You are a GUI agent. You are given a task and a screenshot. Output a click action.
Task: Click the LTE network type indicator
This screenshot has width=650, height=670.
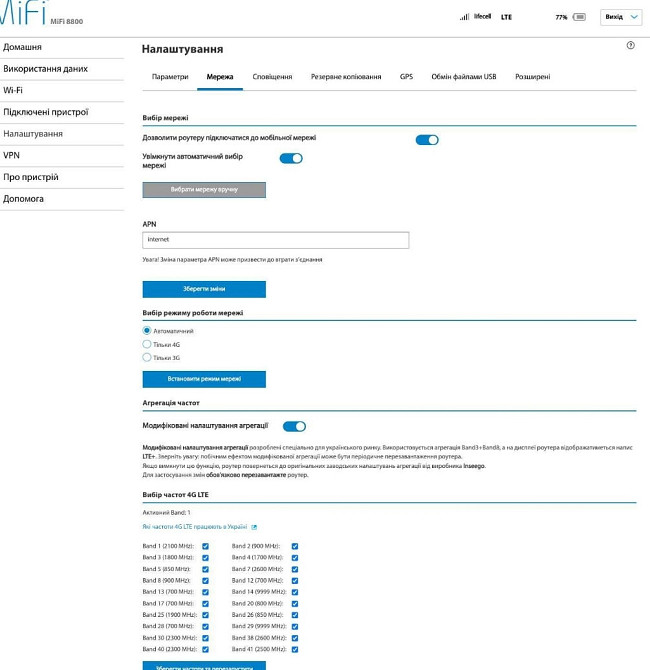pos(506,17)
